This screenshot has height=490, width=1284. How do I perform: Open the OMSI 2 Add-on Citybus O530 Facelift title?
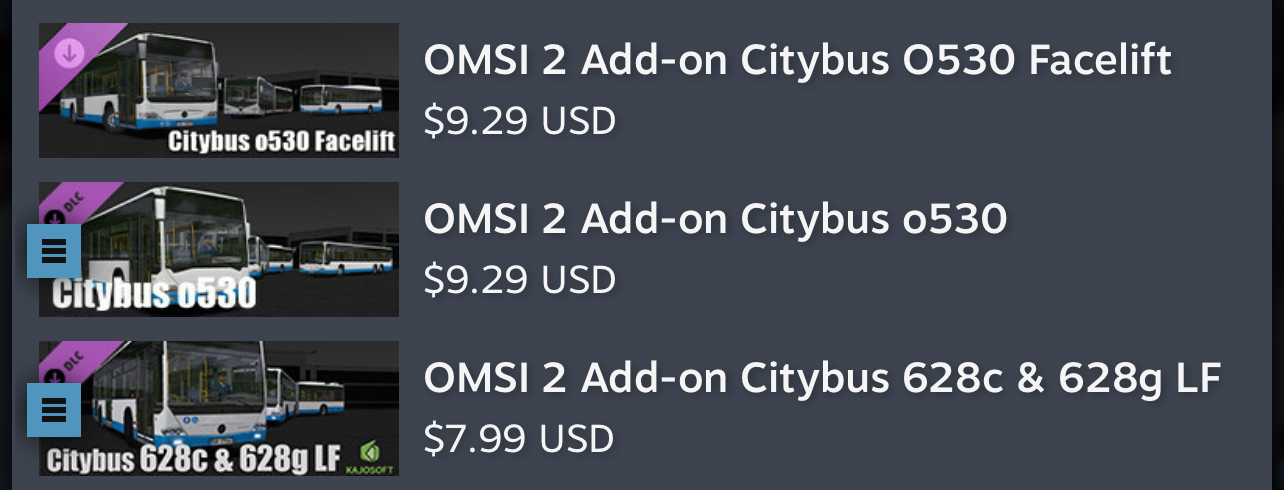[797, 60]
